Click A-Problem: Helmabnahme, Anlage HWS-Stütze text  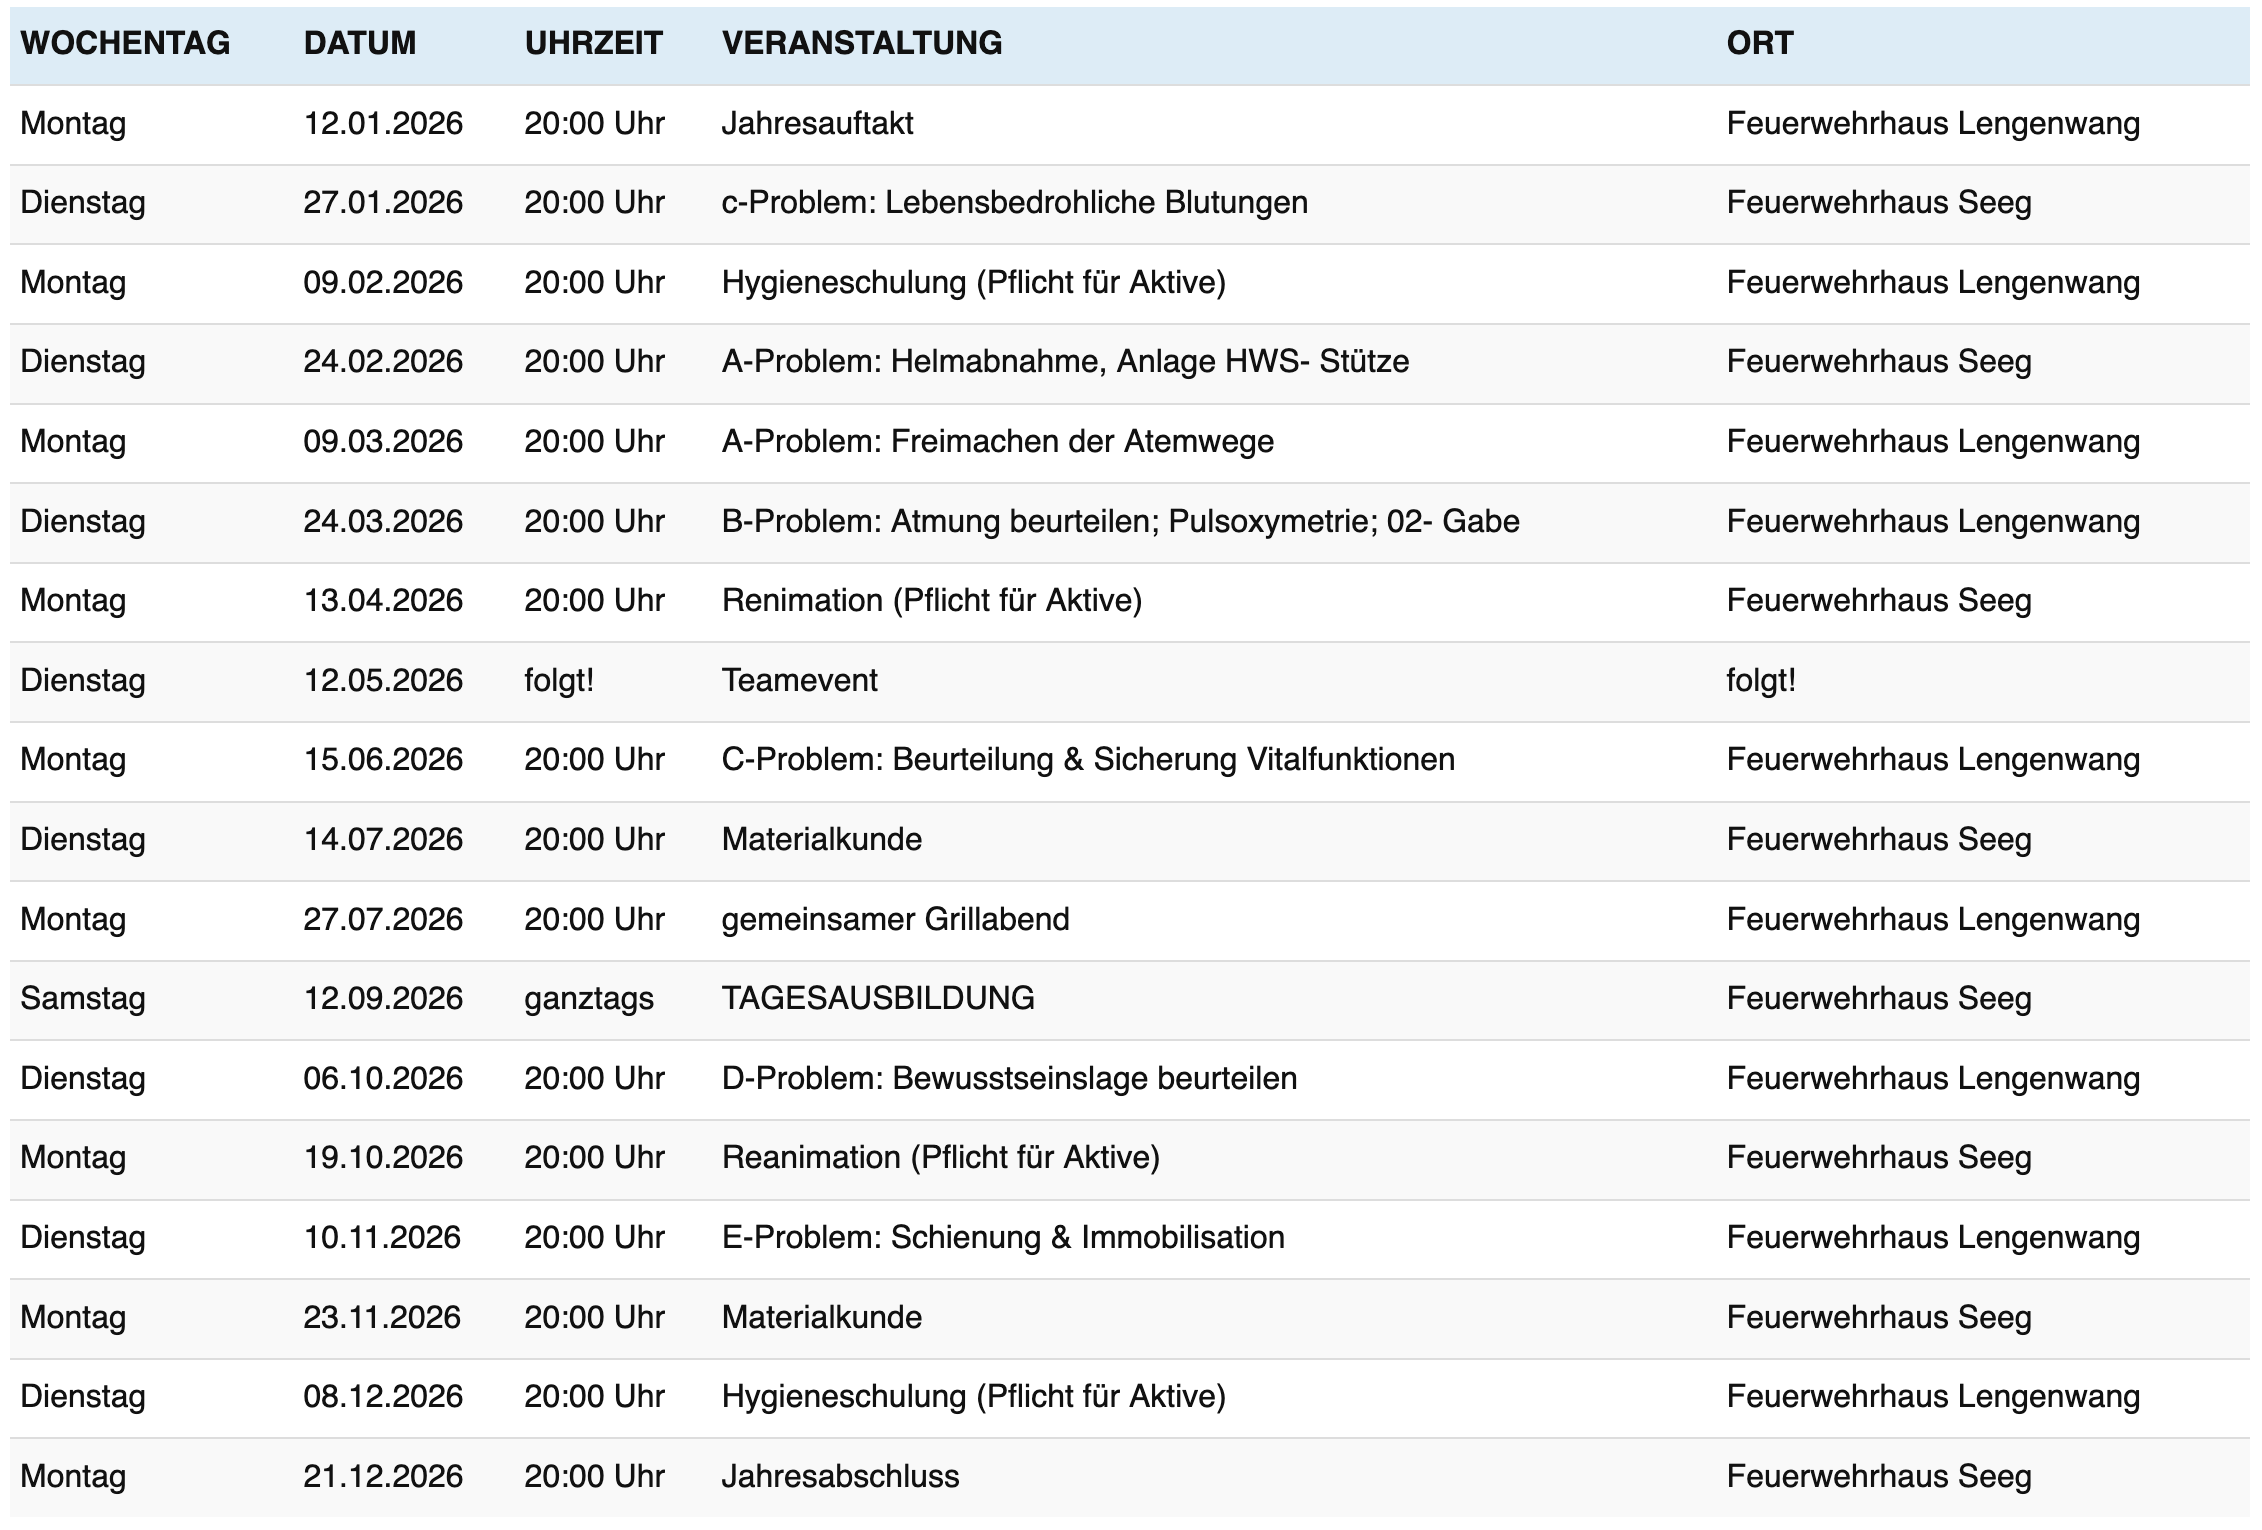tap(1065, 362)
